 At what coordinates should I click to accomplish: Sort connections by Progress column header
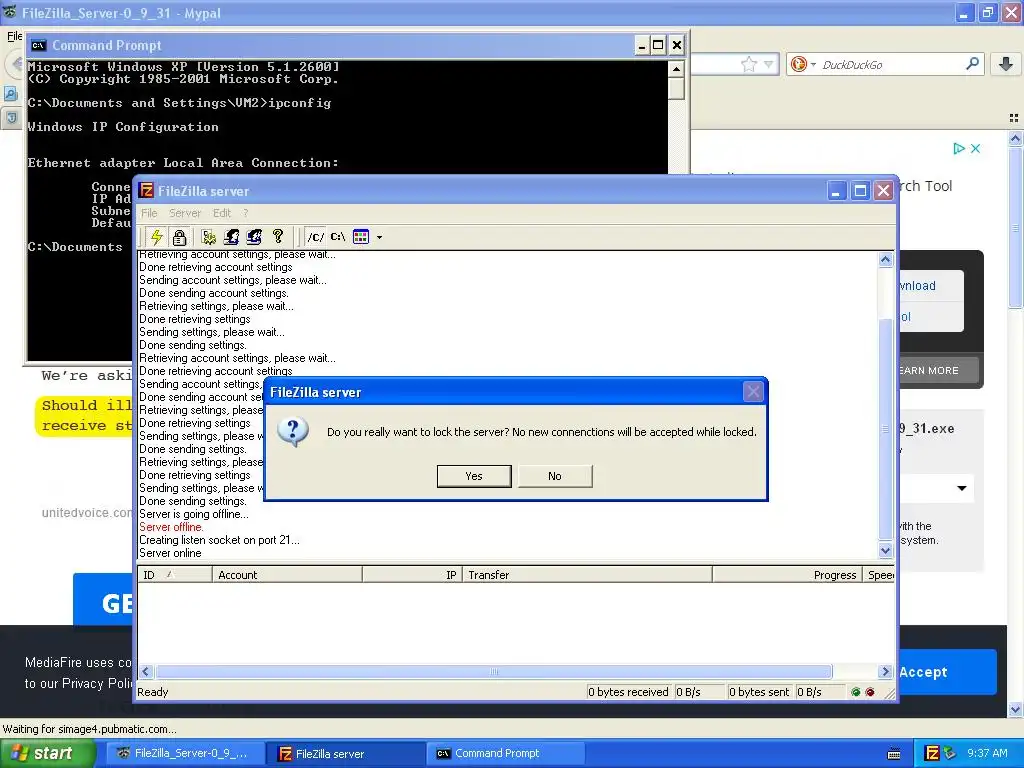coord(787,575)
